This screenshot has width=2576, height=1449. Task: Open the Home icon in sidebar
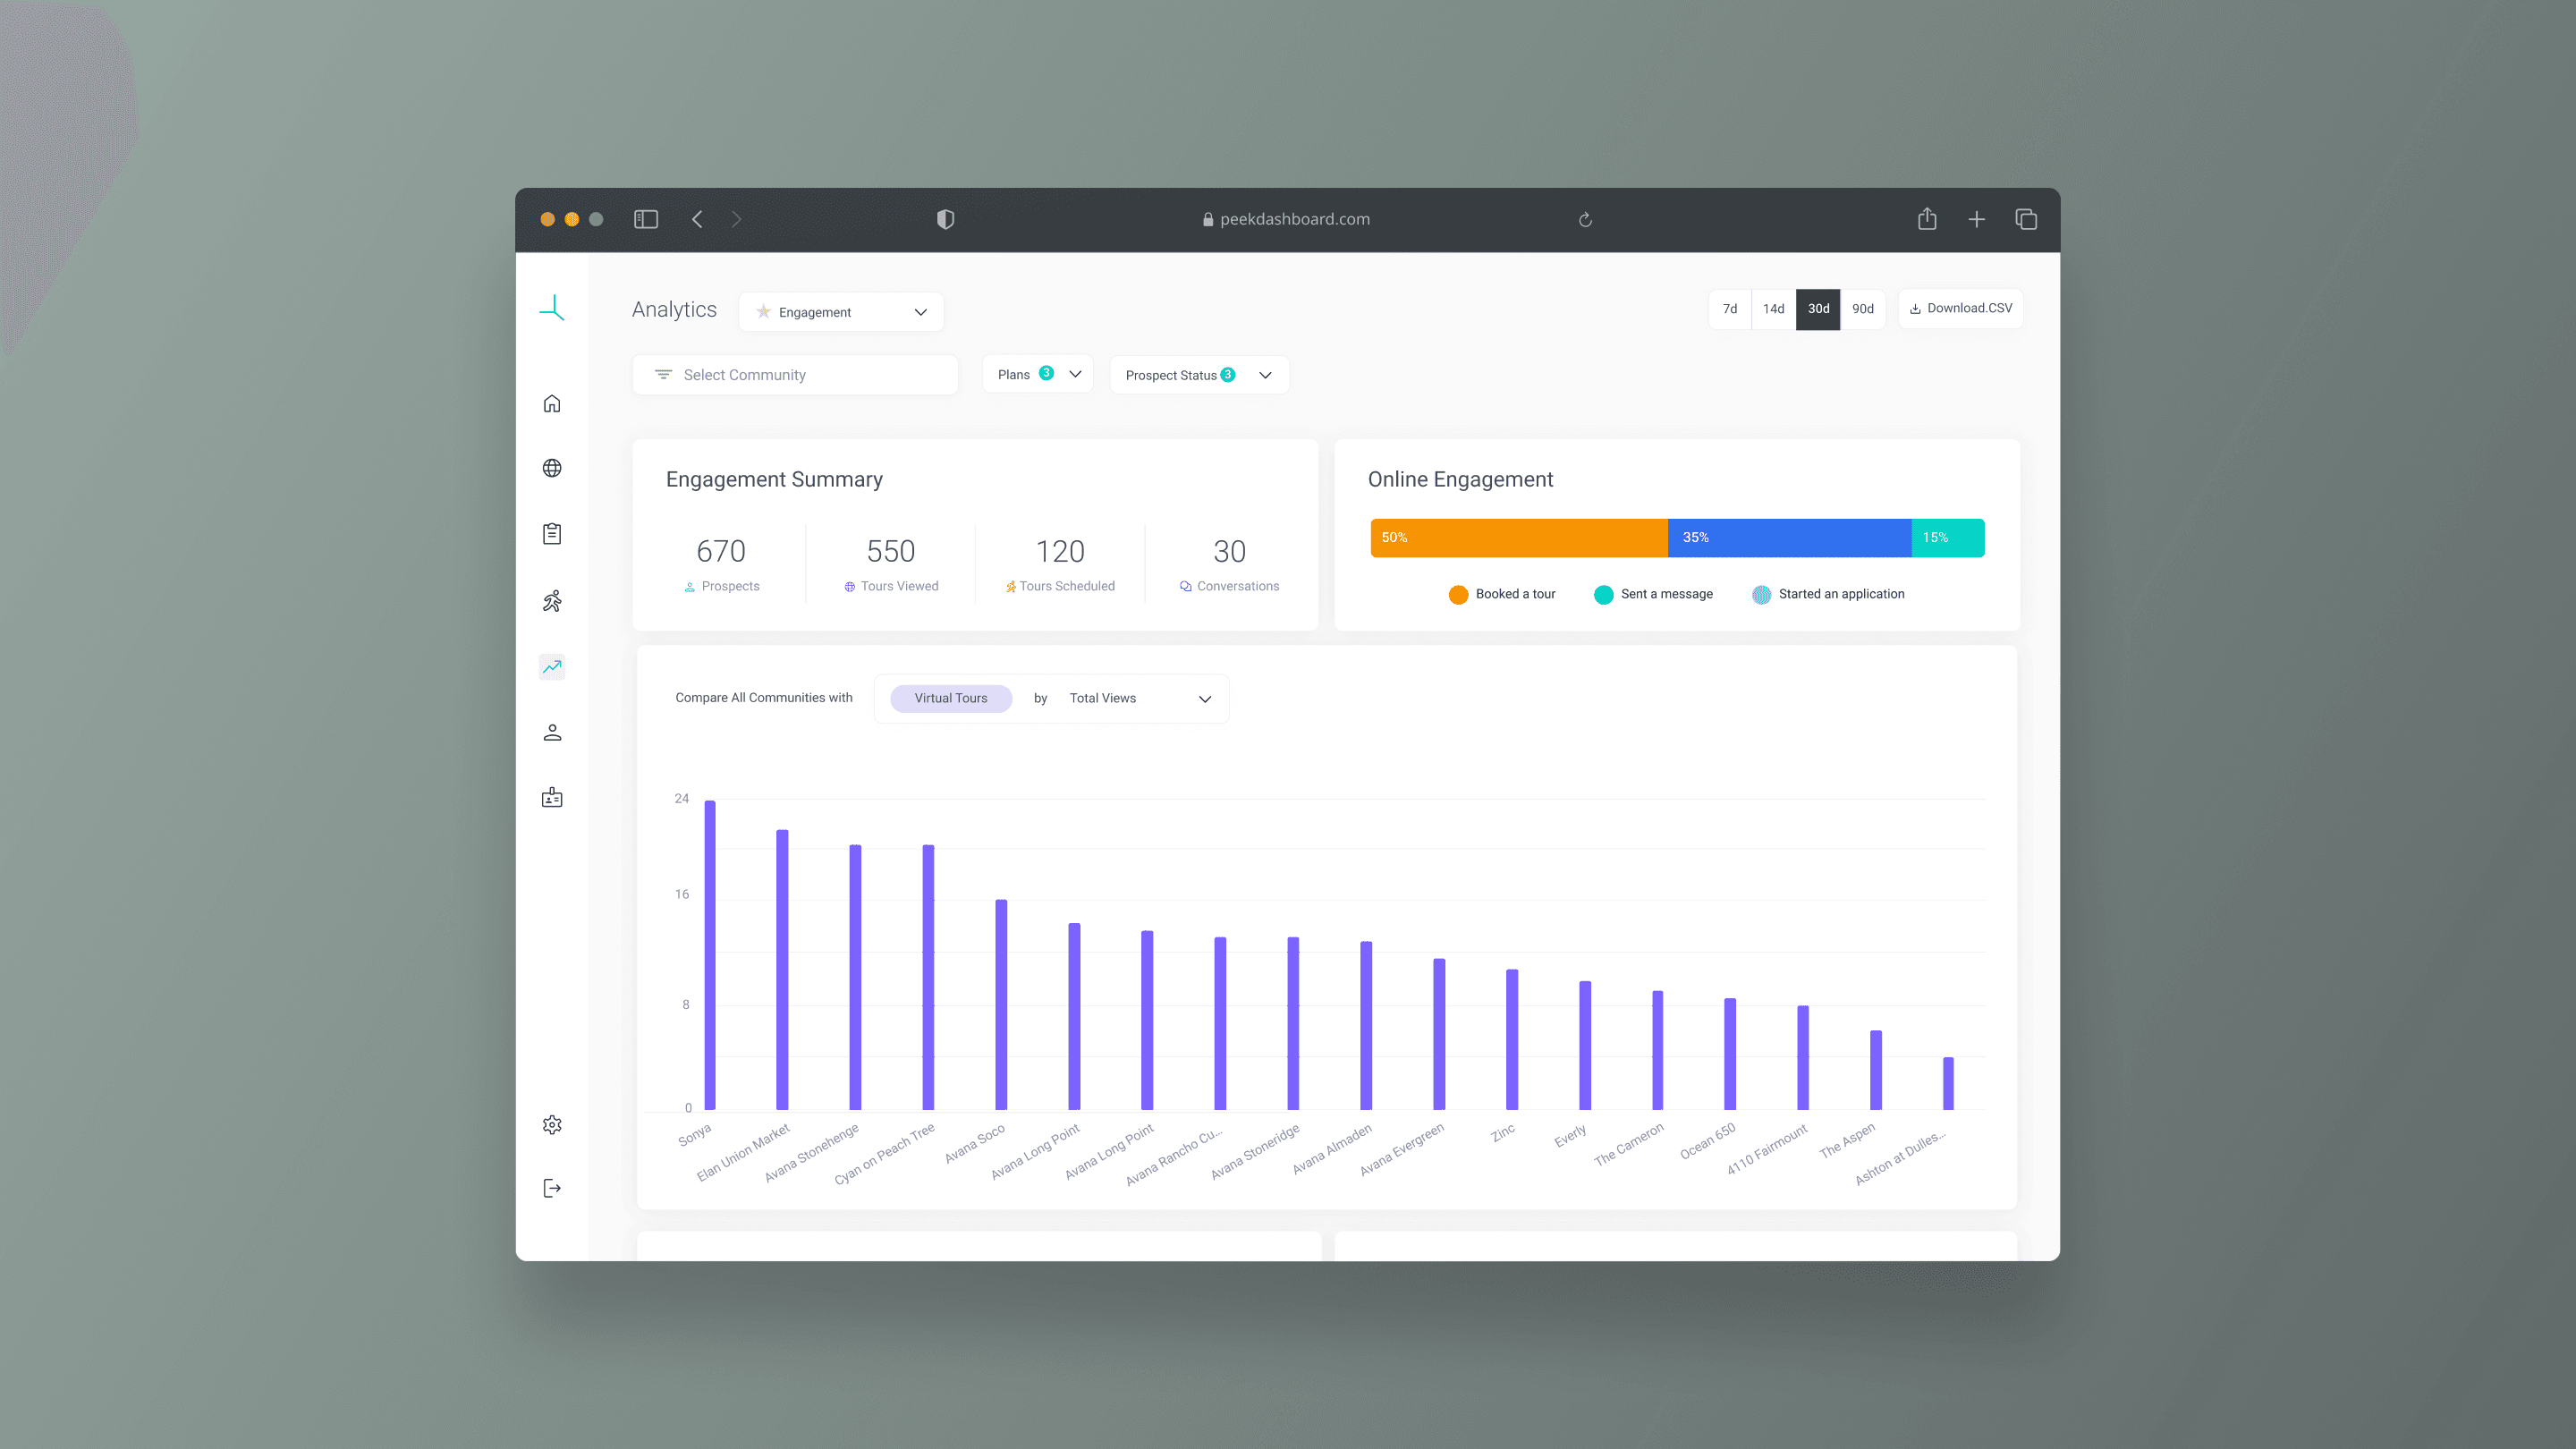click(x=552, y=404)
